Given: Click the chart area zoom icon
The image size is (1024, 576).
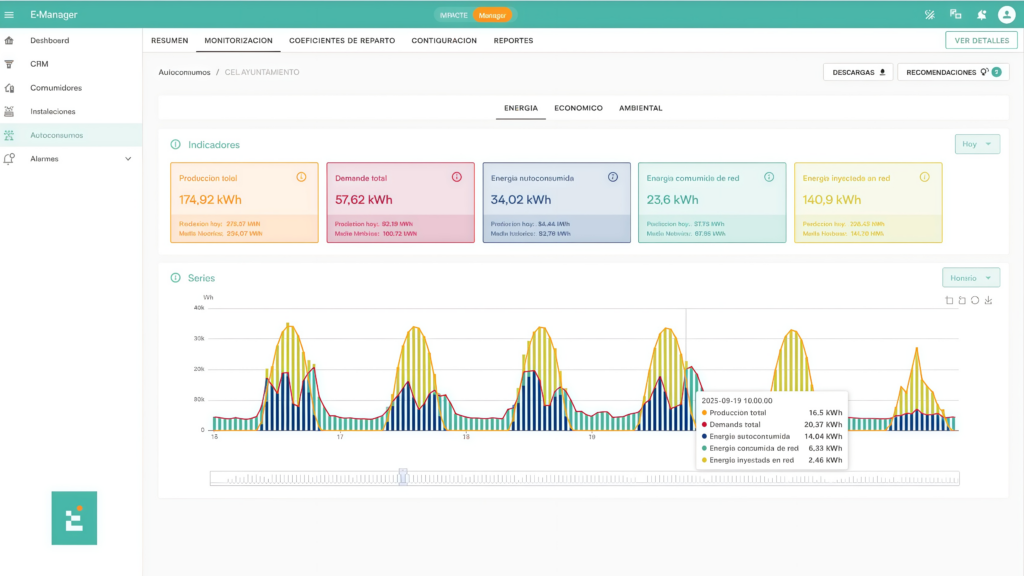Looking at the screenshot, I should (949, 300).
